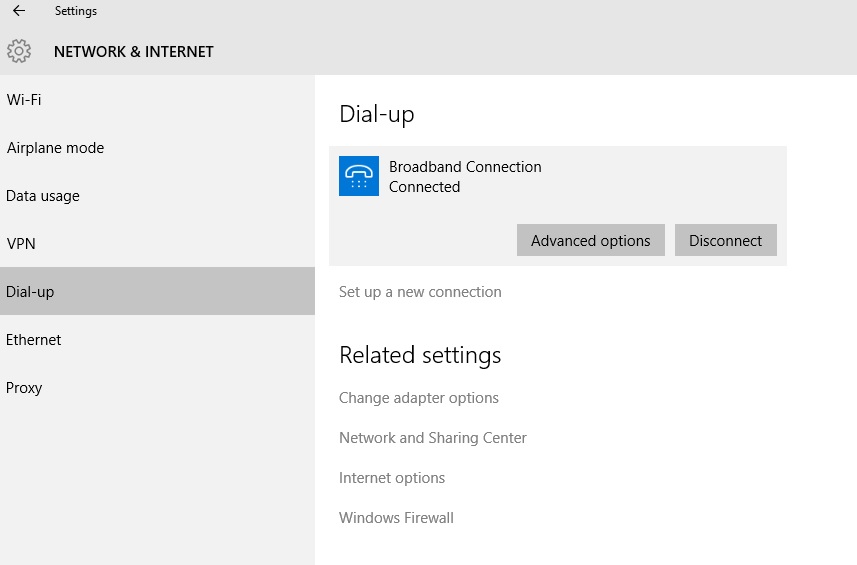Go back with the arrow icon
Viewport: 857px width, 565px height.
pyautogui.click(x=19, y=10)
